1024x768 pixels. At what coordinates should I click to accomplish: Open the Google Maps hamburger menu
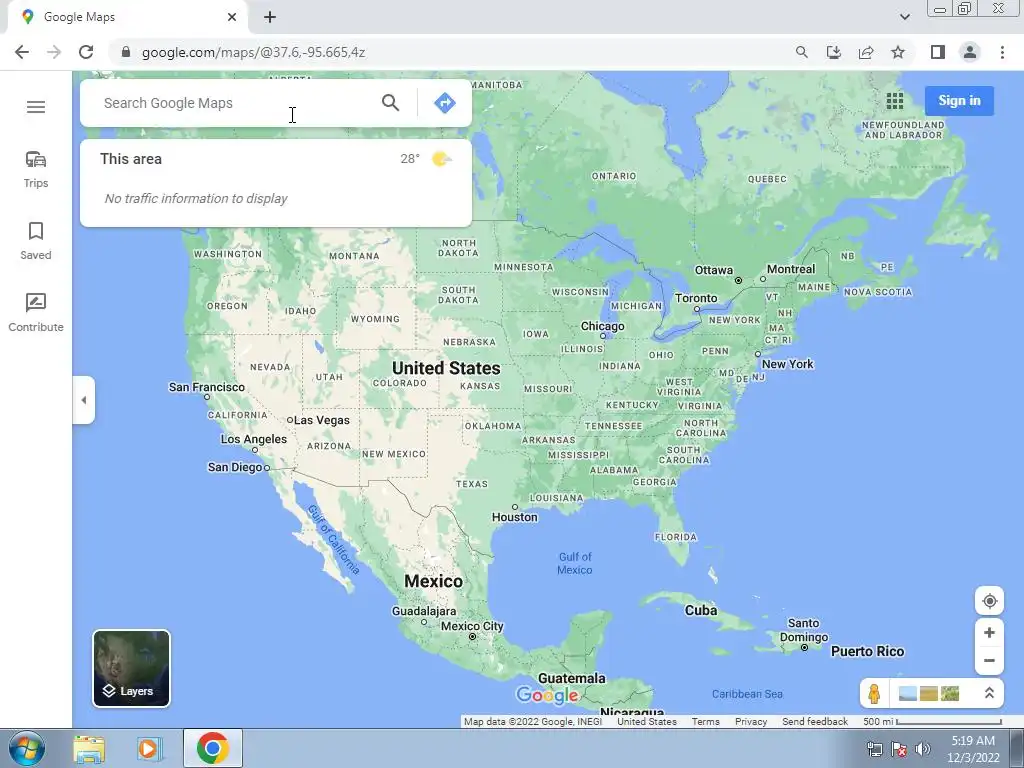click(36, 106)
